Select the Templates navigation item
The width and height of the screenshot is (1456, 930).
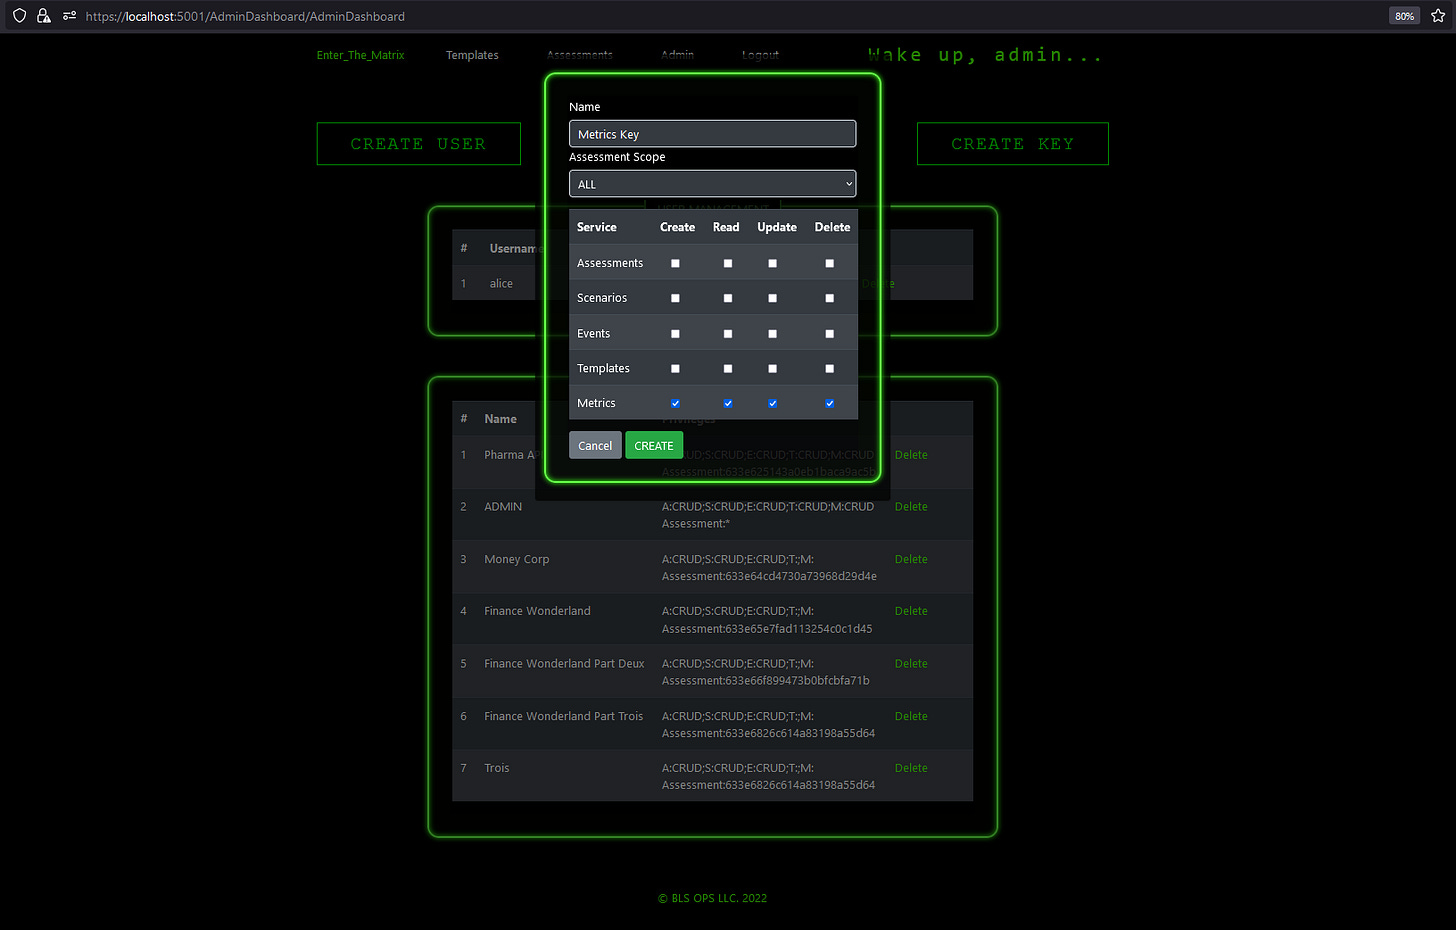[471, 55]
